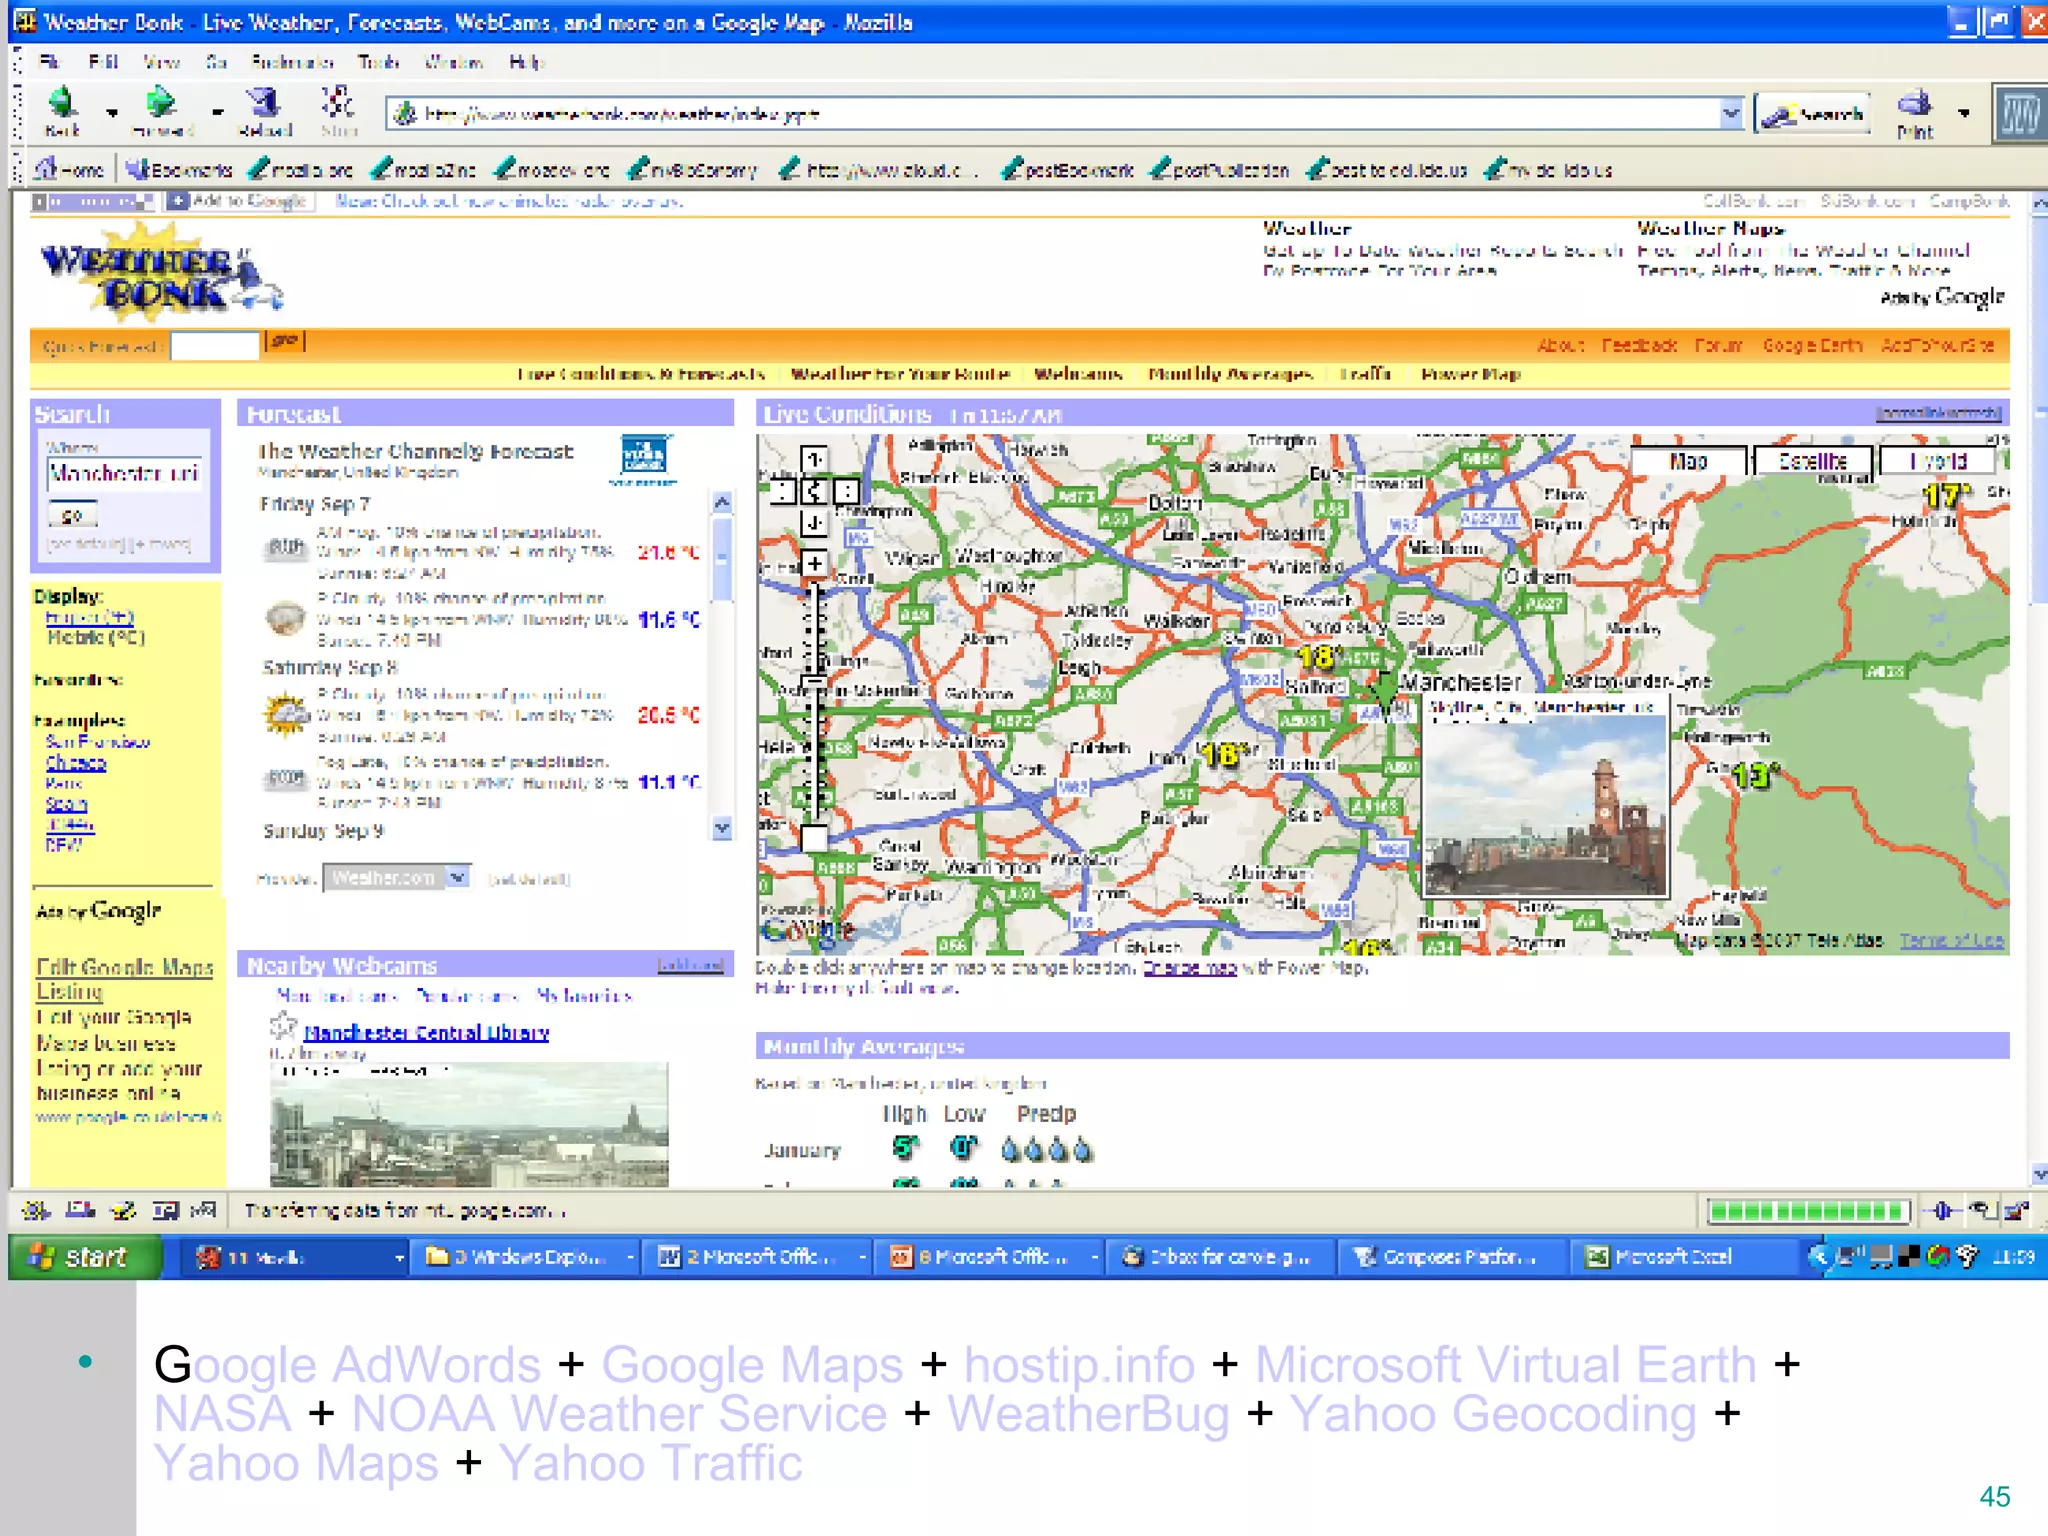Screen dimensions: 2048x1536
Task: Click the Where search input field
Action: pyautogui.click(x=125, y=473)
